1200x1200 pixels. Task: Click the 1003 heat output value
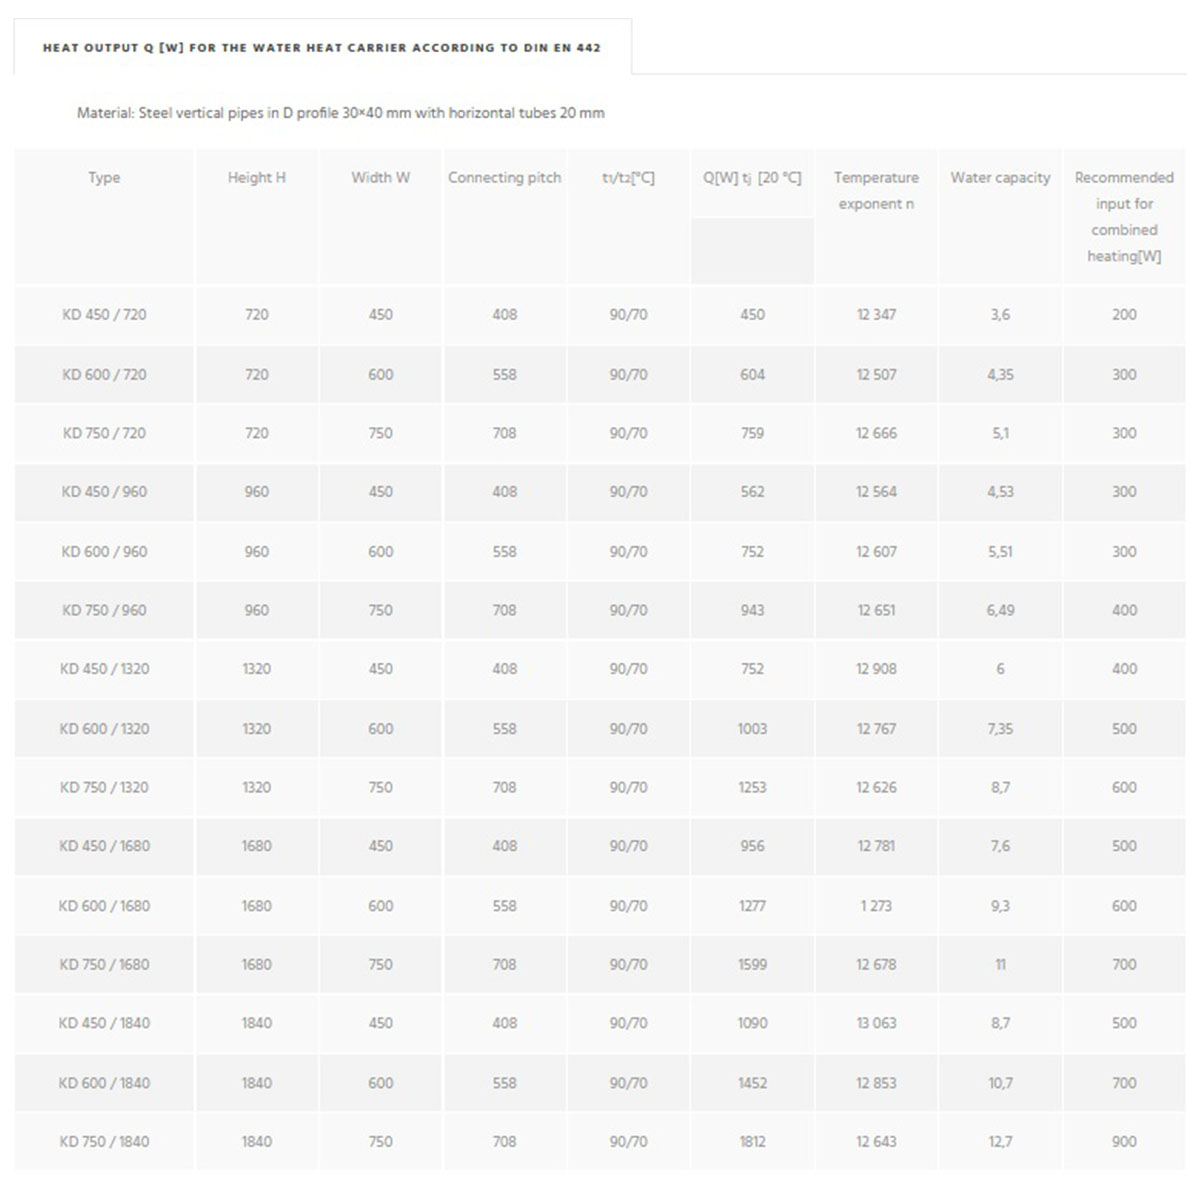[x=752, y=729]
